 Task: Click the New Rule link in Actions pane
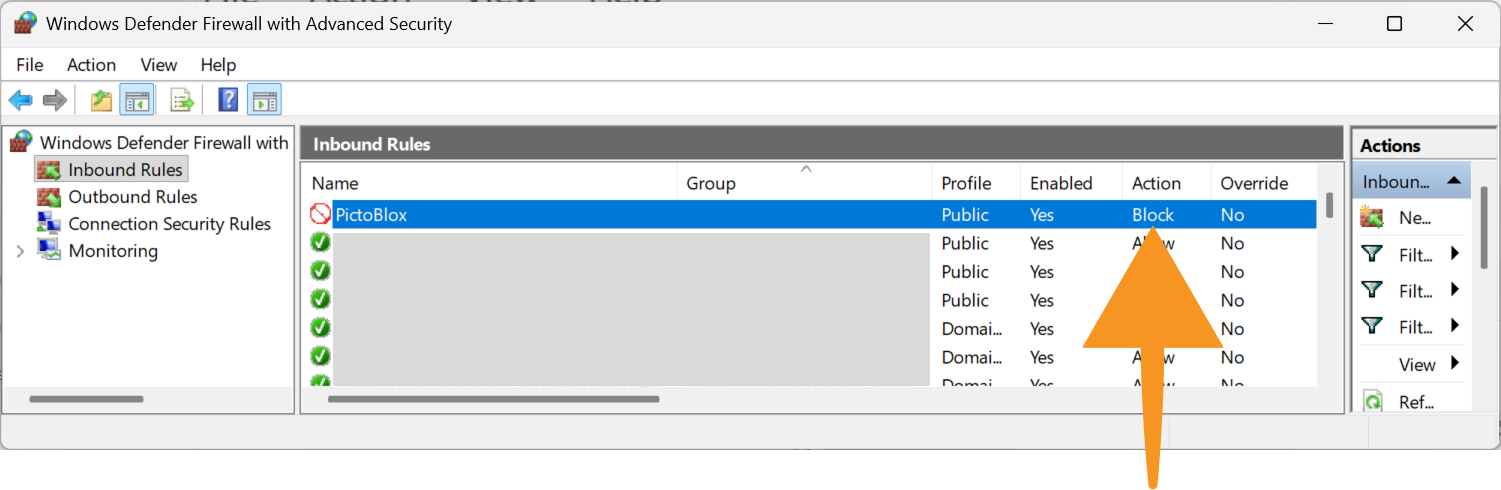1415,218
